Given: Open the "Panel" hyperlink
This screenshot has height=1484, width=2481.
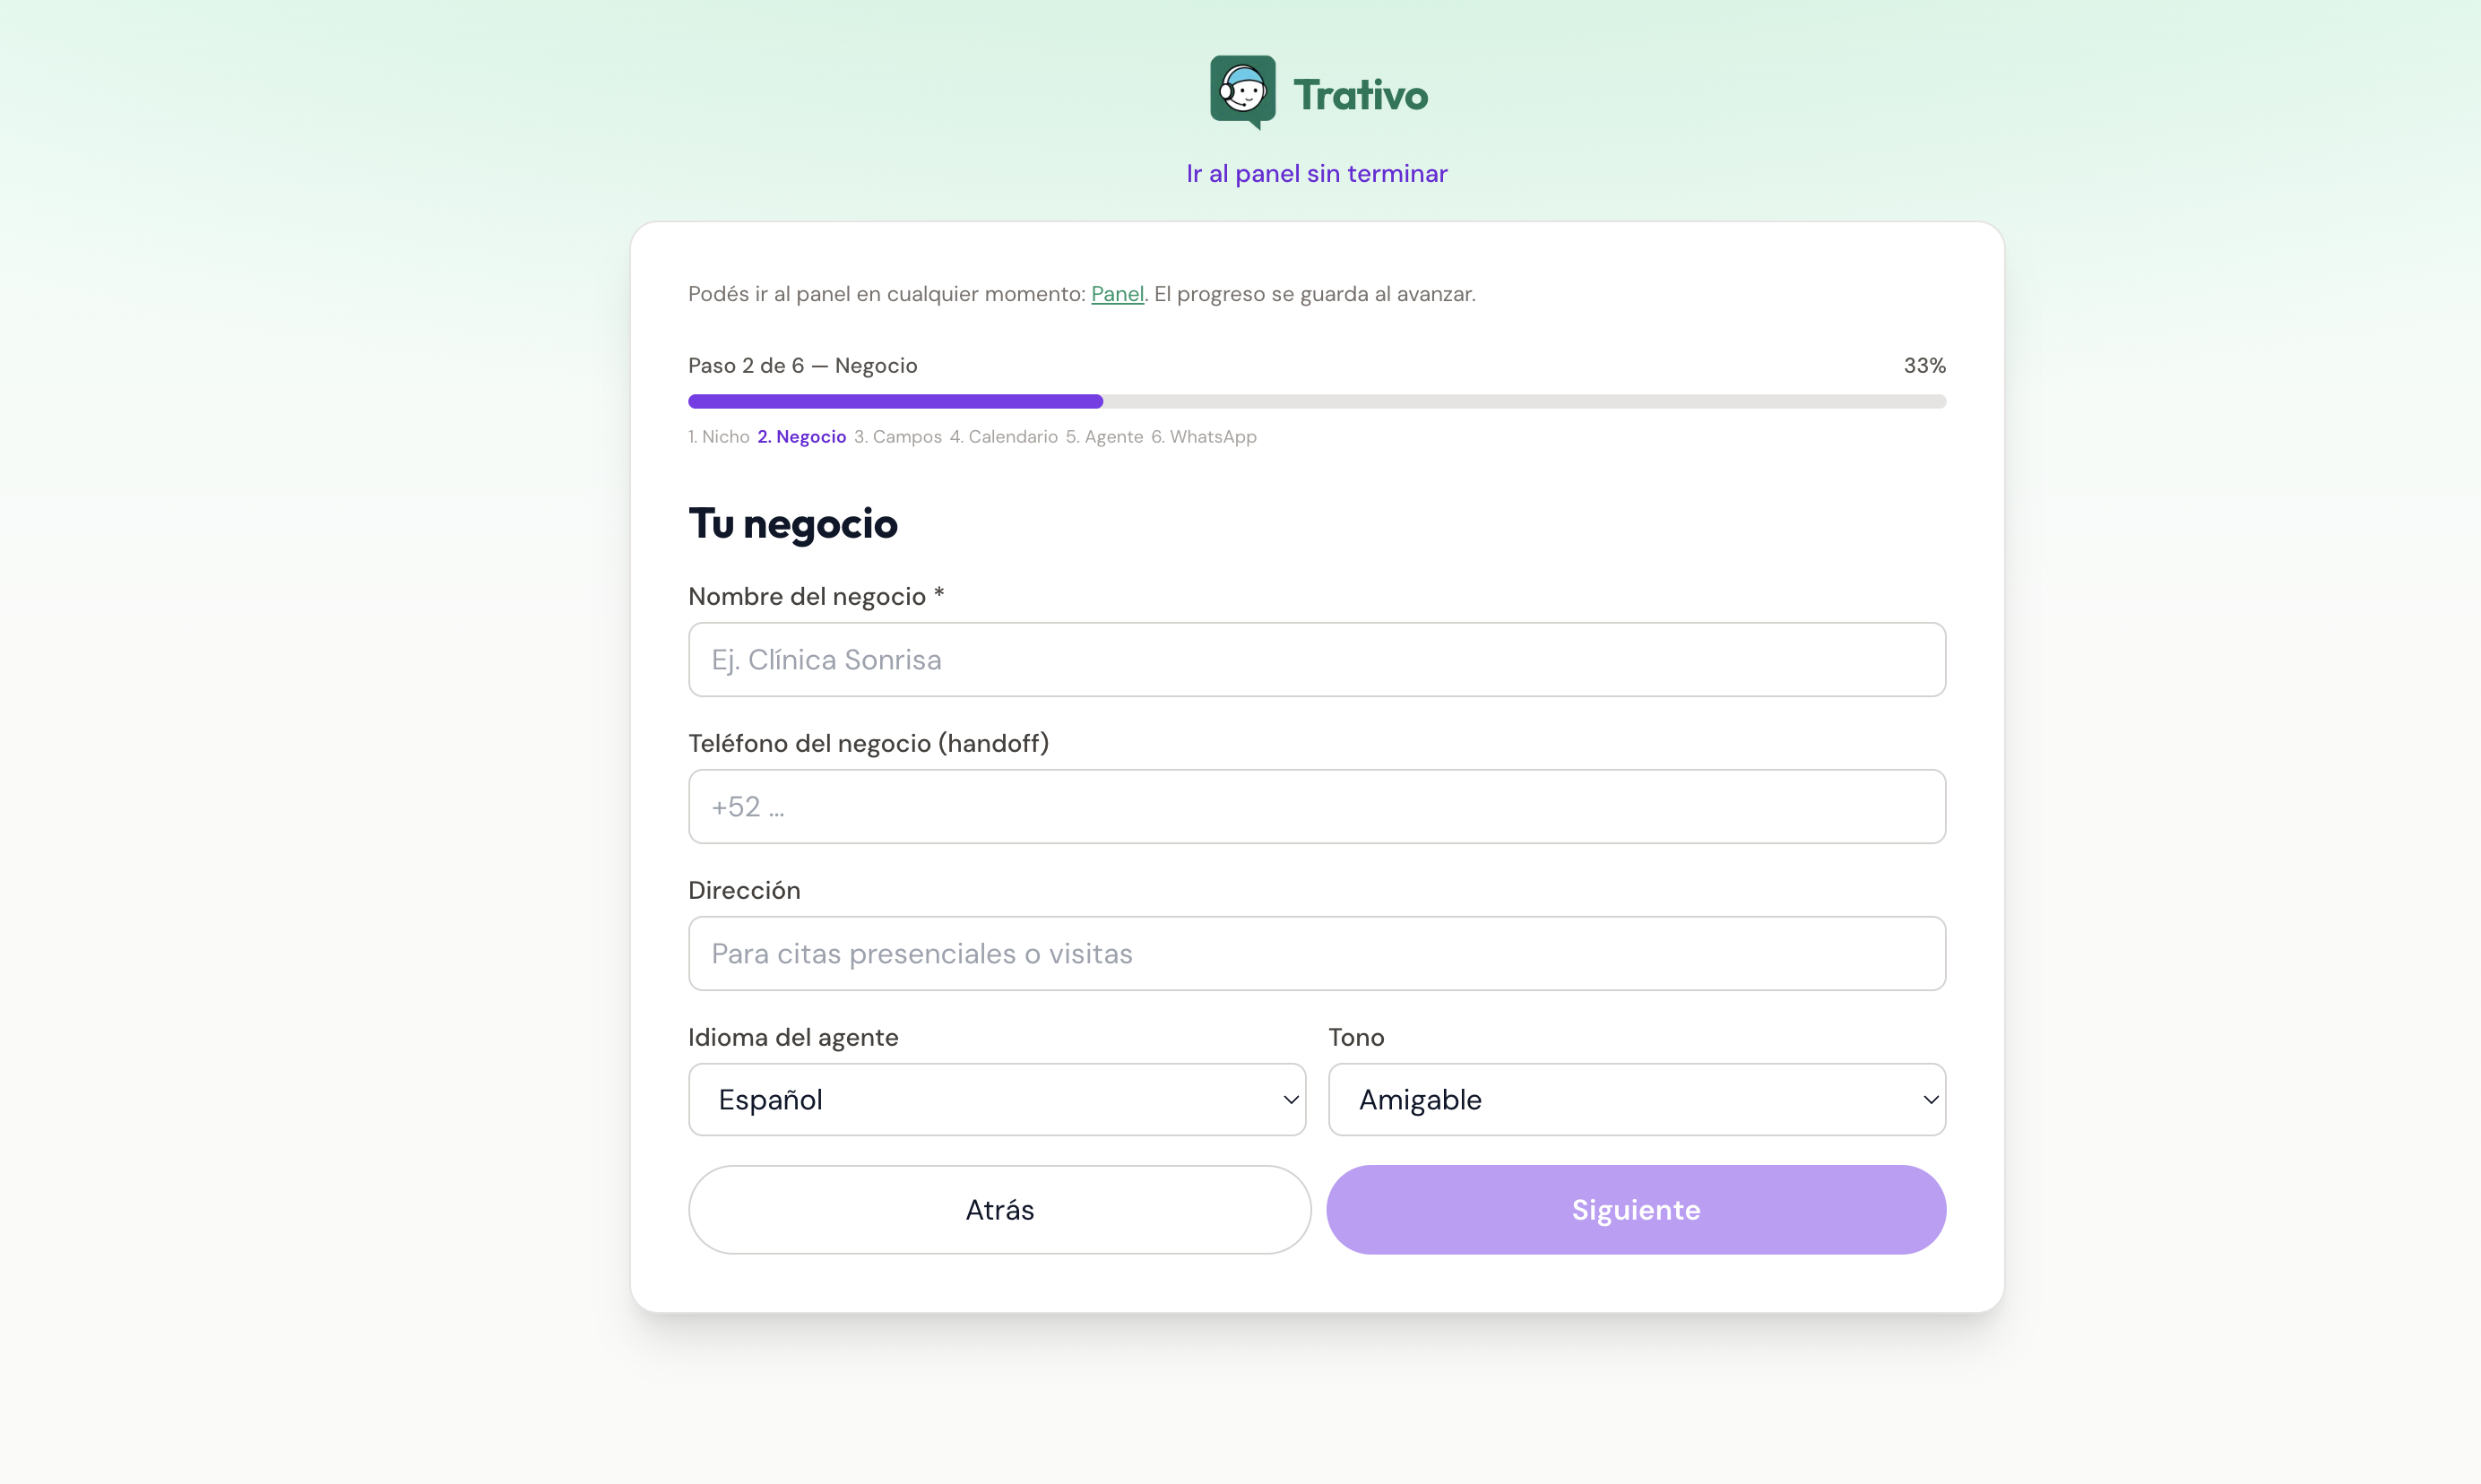Looking at the screenshot, I should [x=1117, y=293].
